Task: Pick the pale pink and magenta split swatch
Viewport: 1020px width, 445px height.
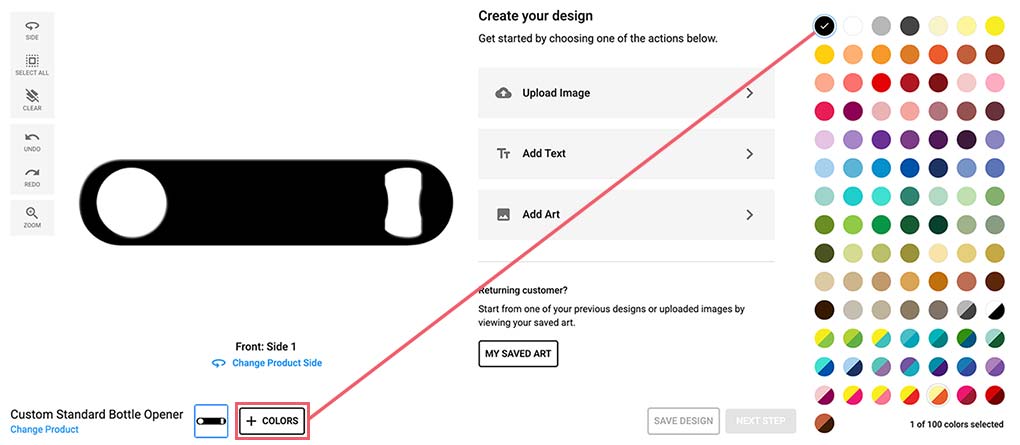Action: coord(824,395)
